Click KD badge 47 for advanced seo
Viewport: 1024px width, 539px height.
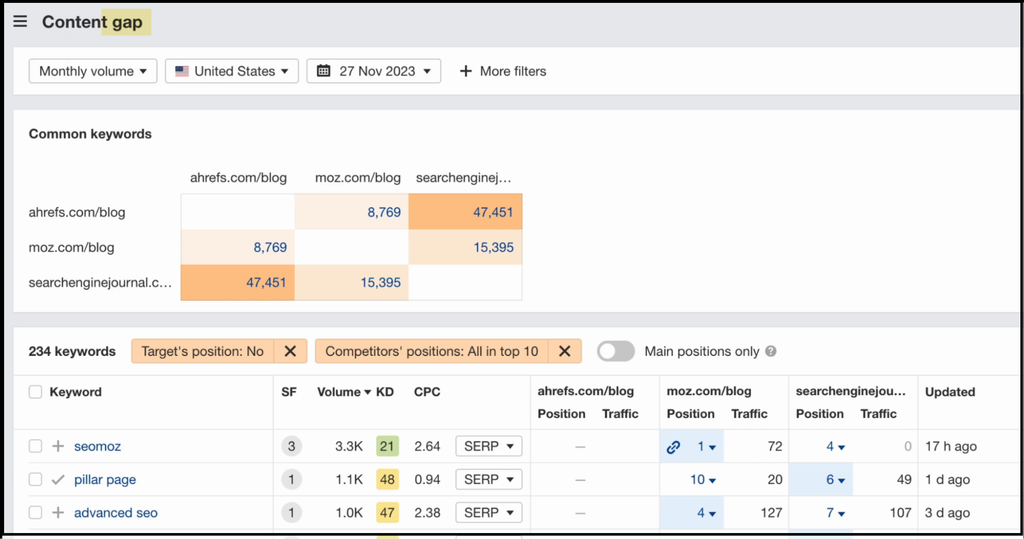[387, 513]
